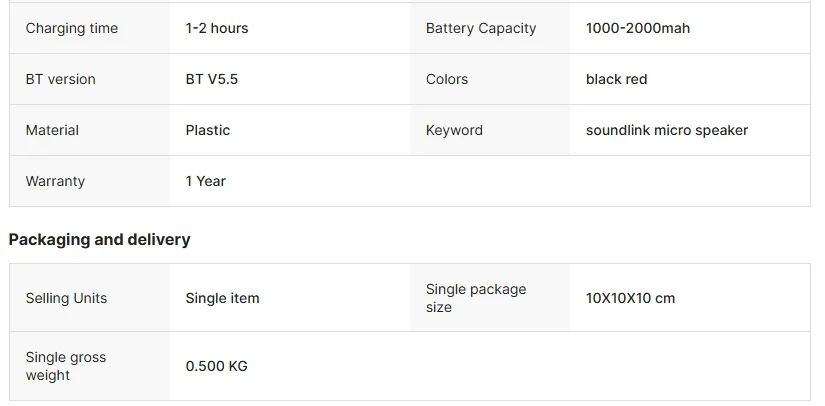
Task: Click the Packaging and delivery heading
Action: (99, 240)
